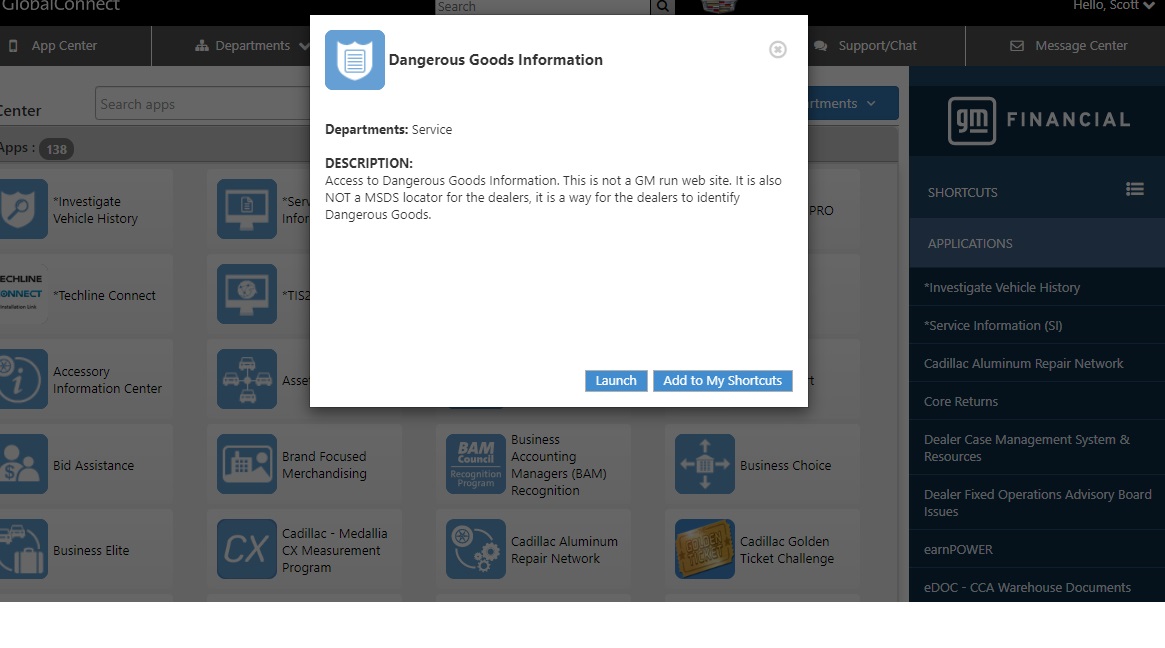Click the 138 apps count badge
This screenshot has width=1165, height=648.
tap(56, 149)
